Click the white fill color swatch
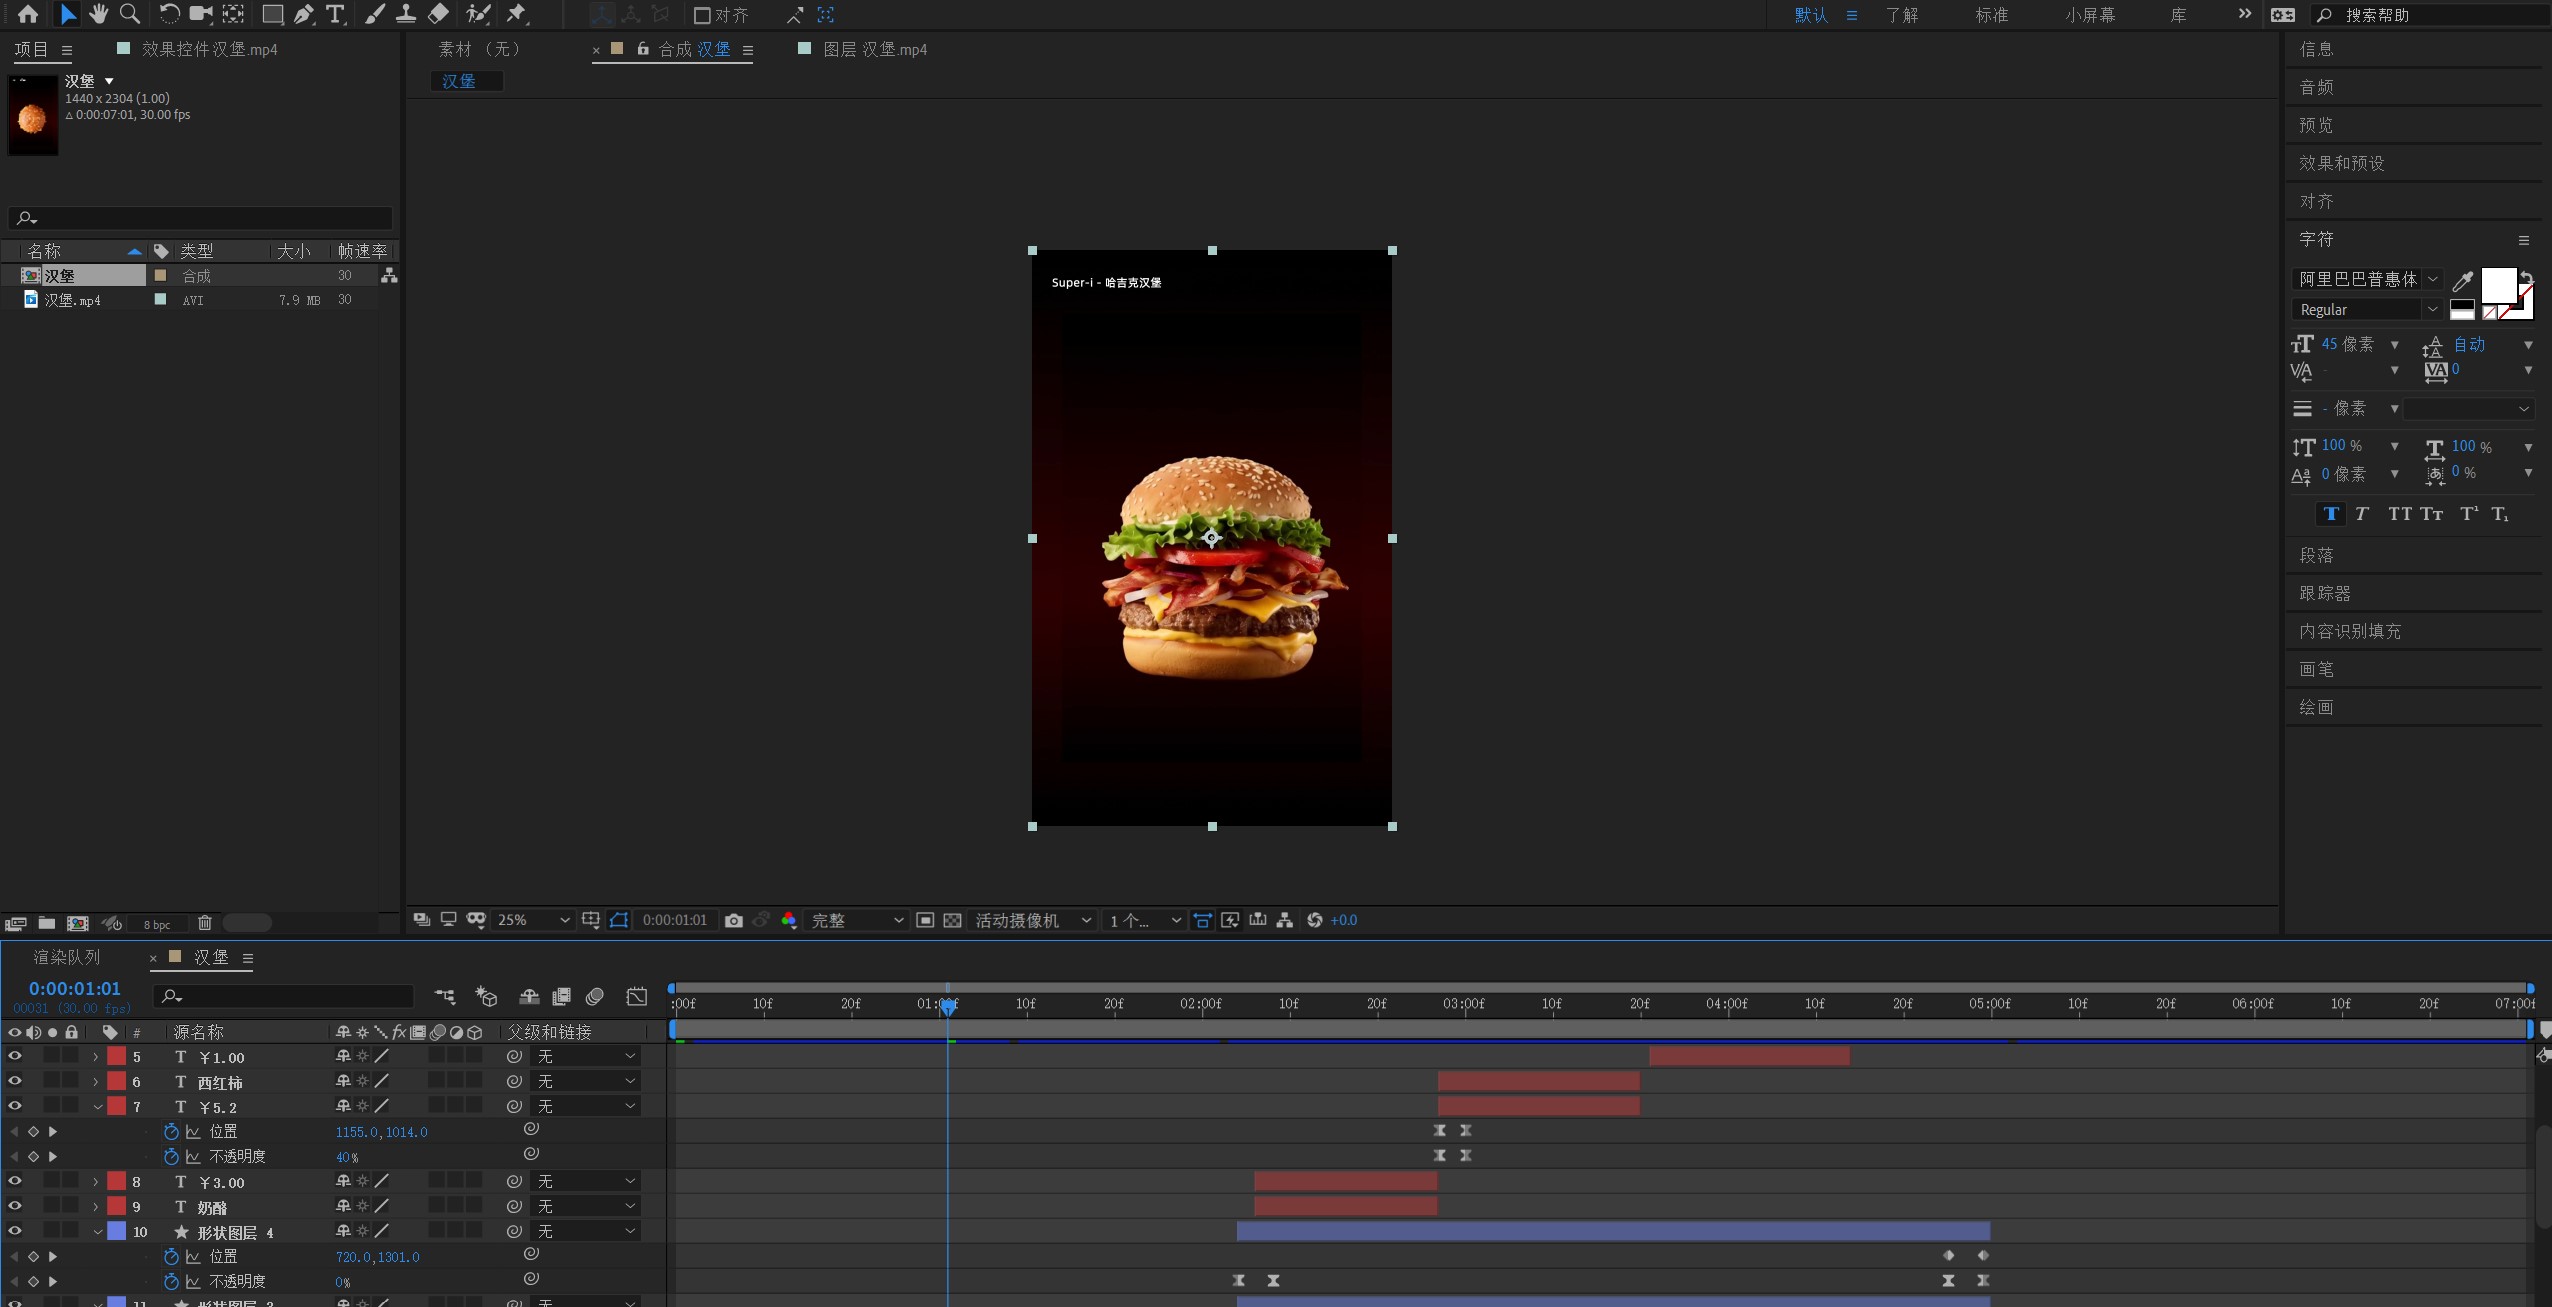 coord(2498,284)
